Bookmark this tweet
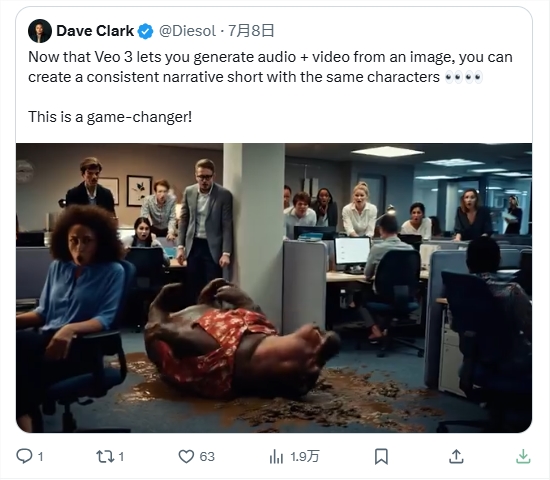The image size is (550, 480). pyautogui.click(x=381, y=456)
